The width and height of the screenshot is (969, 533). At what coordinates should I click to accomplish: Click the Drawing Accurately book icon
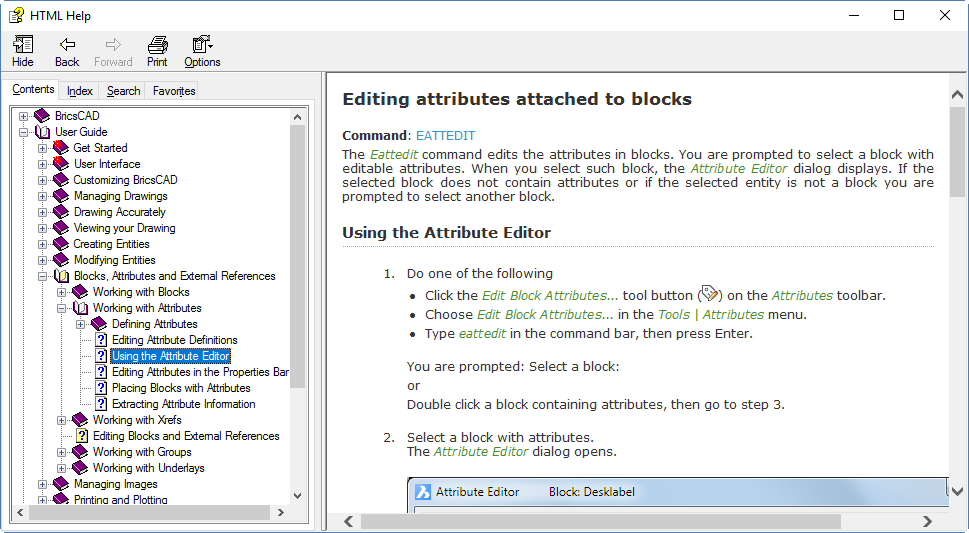tap(61, 212)
